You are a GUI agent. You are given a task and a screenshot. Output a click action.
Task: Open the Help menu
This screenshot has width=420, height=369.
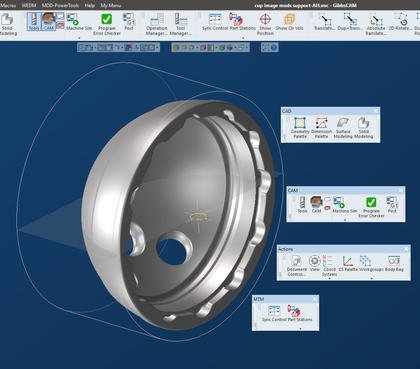[90, 5]
